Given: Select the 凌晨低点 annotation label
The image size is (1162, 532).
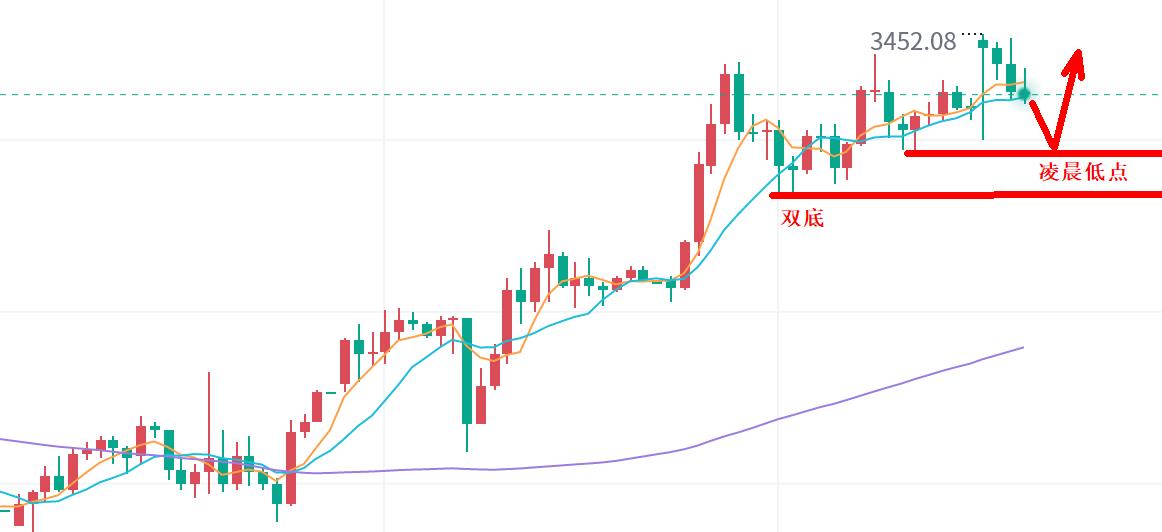Looking at the screenshot, I should (x=1083, y=172).
